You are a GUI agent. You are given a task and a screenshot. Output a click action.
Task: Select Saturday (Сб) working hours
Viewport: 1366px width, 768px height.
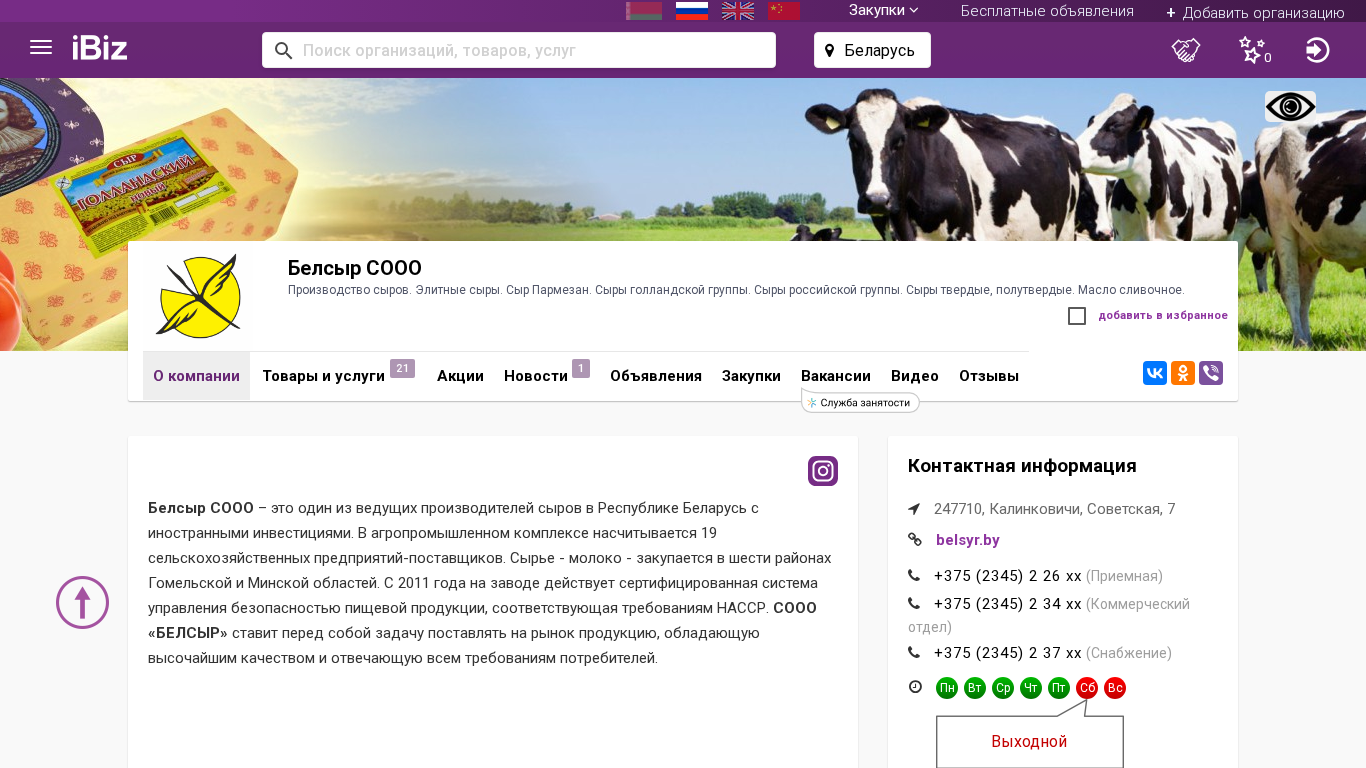(1087, 688)
